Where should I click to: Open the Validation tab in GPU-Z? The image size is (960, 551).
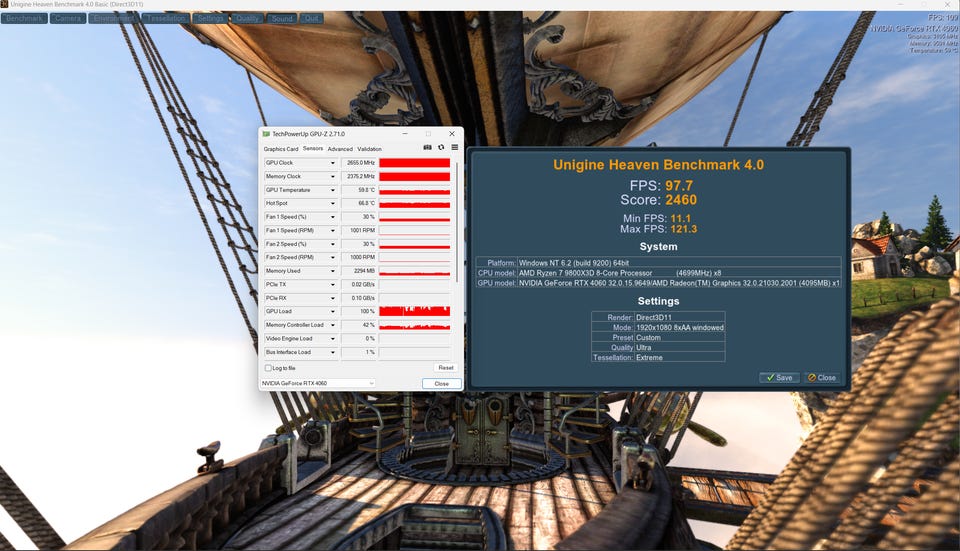(x=369, y=149)
